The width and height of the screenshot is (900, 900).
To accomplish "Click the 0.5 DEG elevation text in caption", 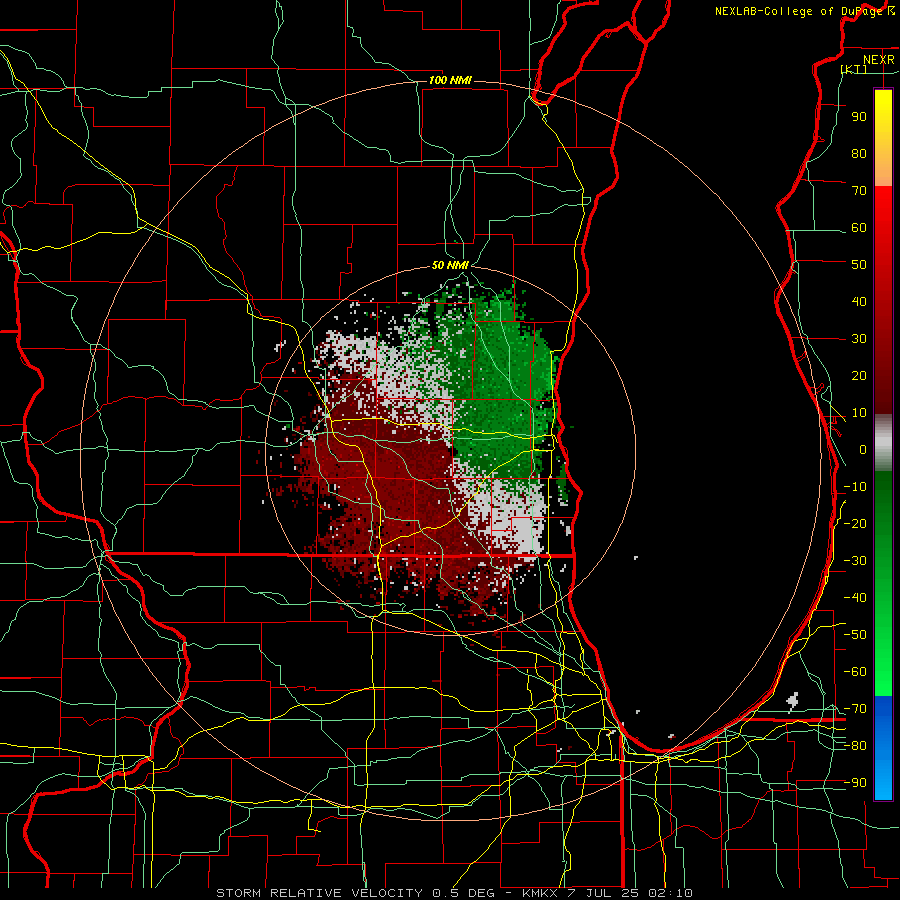I will point(465,893).
